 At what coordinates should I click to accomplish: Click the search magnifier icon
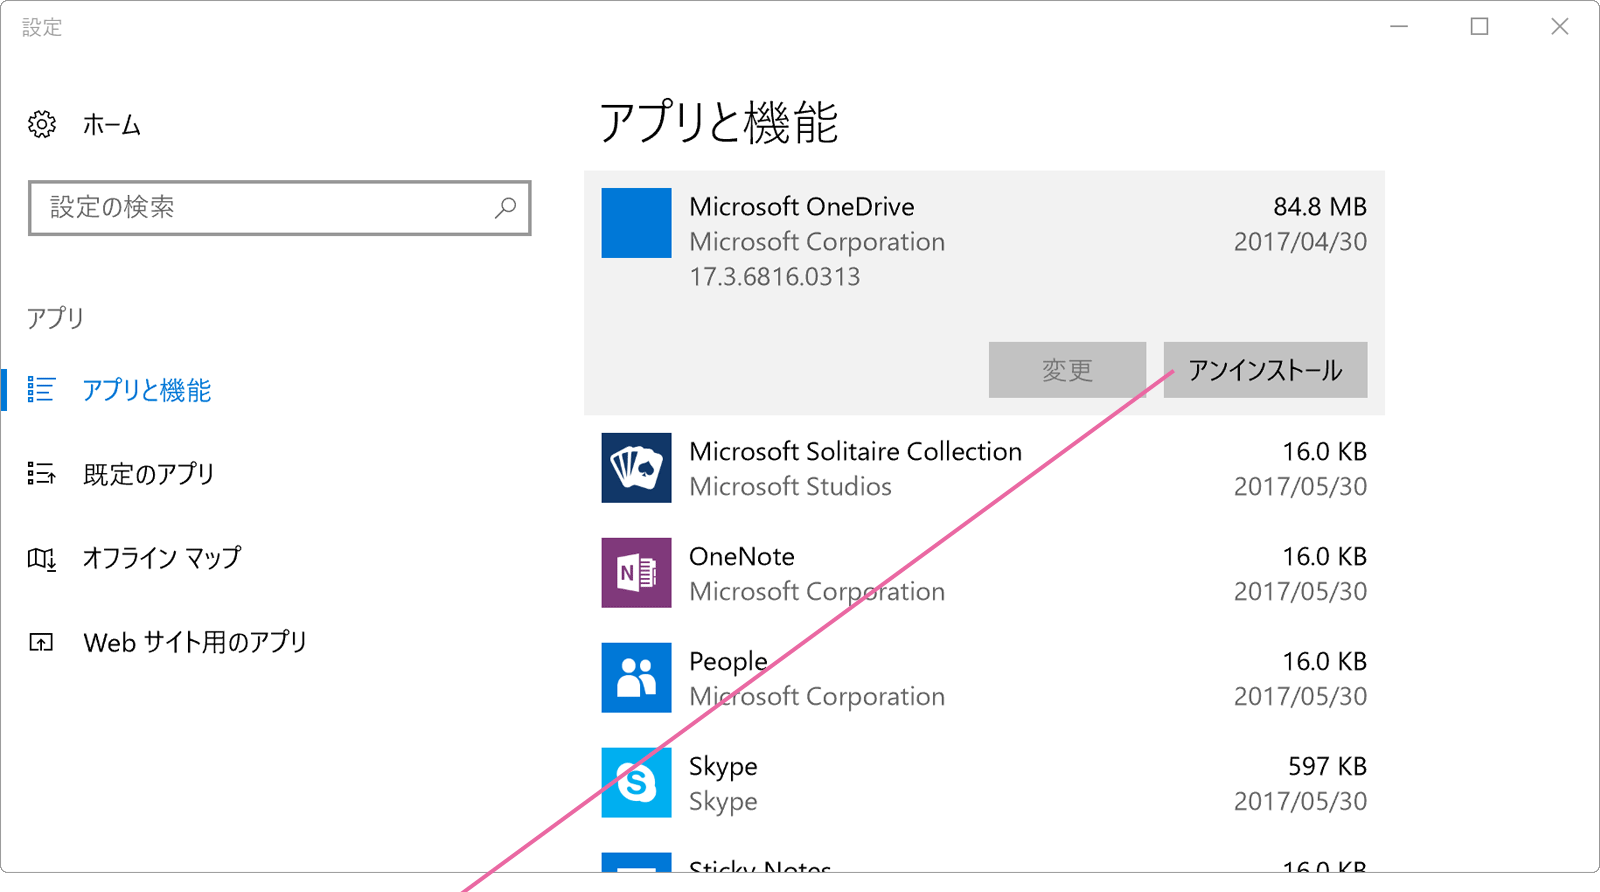click(505, 207)
